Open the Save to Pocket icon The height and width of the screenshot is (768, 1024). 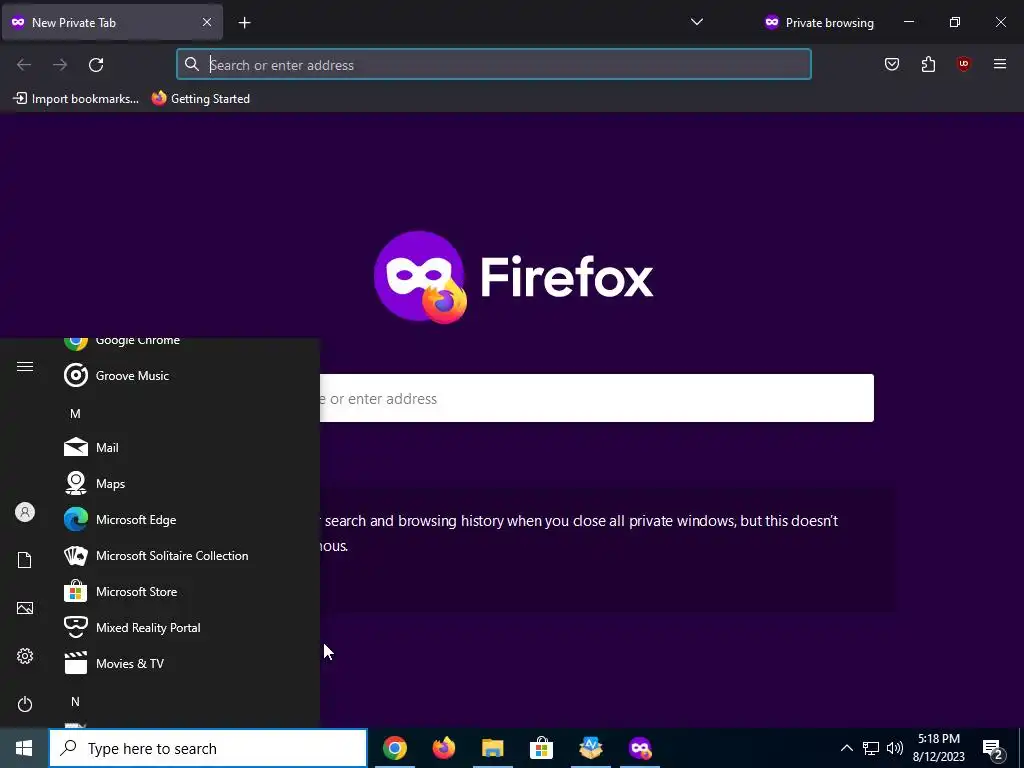click(x=891, y=64)
